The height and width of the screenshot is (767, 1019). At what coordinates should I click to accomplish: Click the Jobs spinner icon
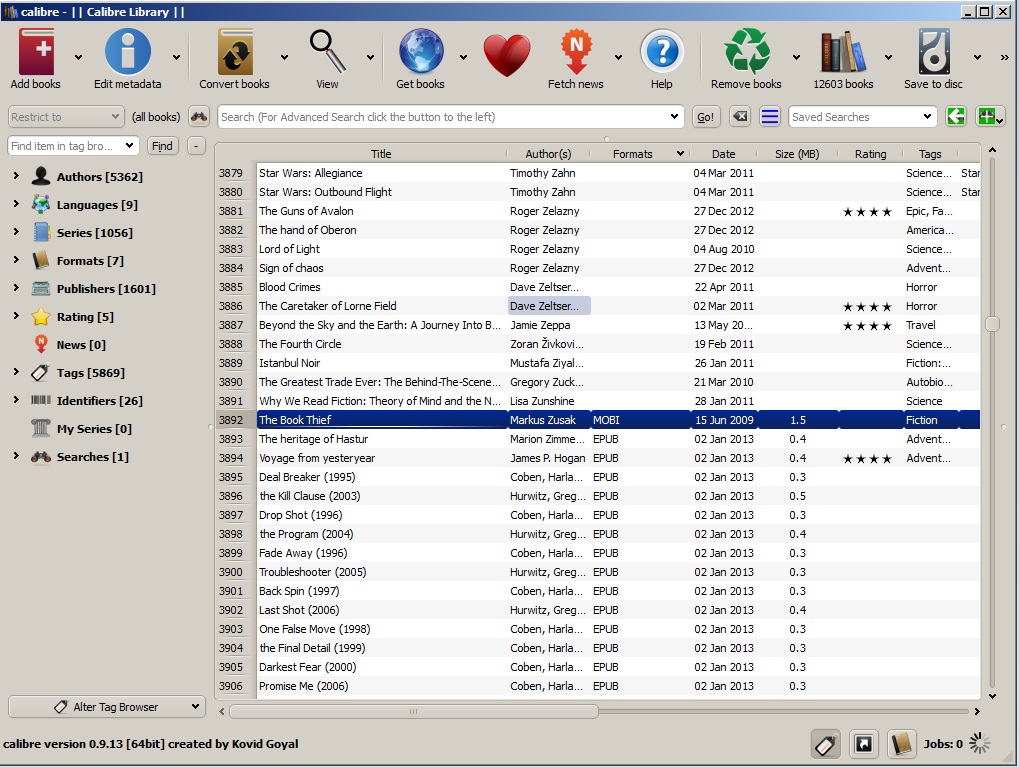tap(979, 744)
